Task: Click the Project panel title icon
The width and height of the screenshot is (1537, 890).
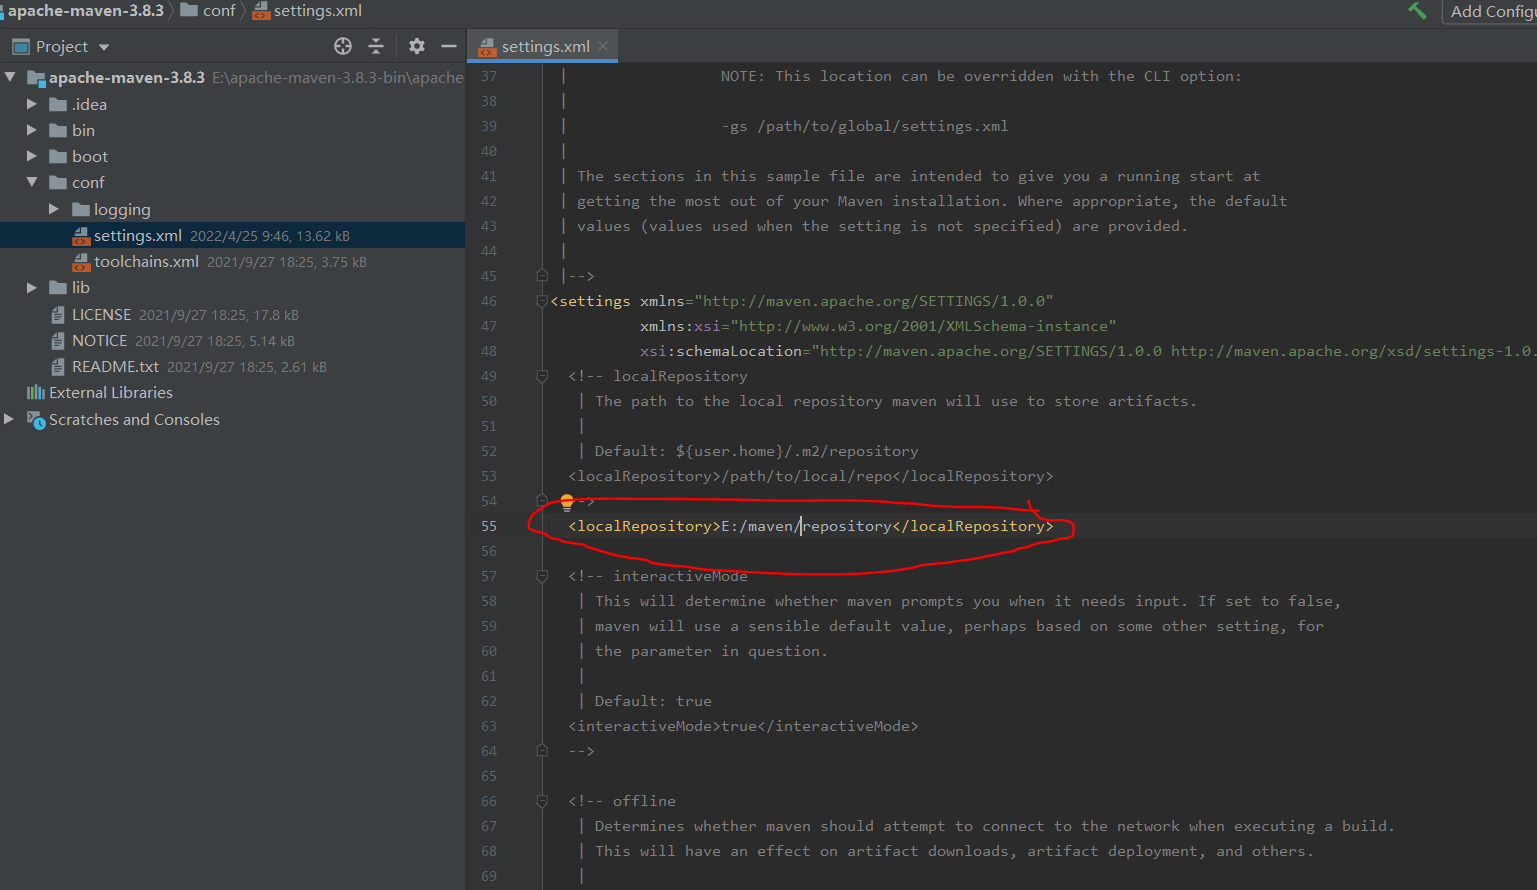Action: (21, 46)
